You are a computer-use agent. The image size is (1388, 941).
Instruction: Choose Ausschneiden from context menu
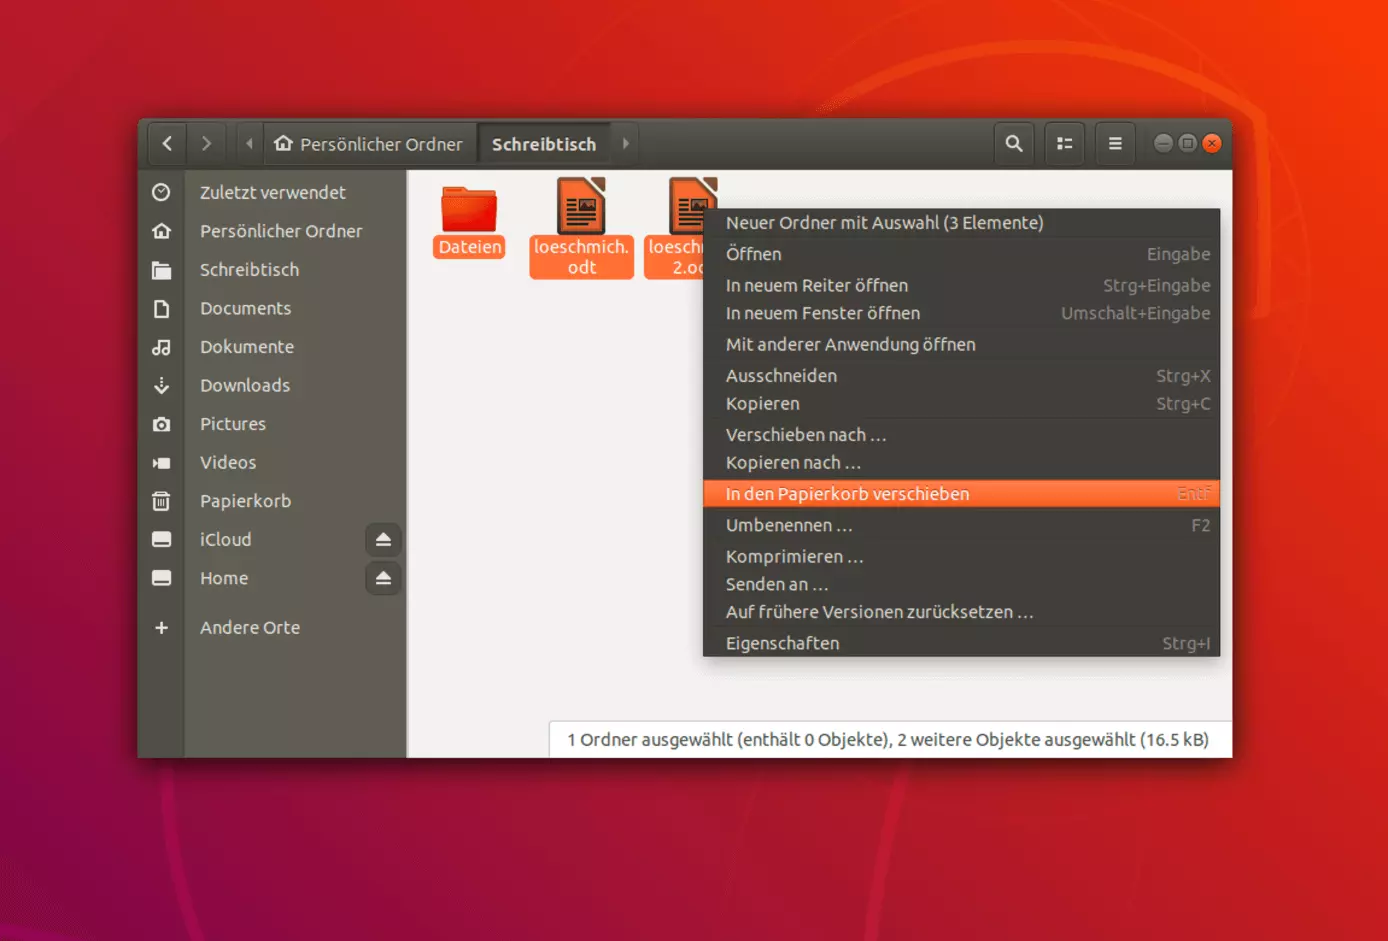pos(961,376)
